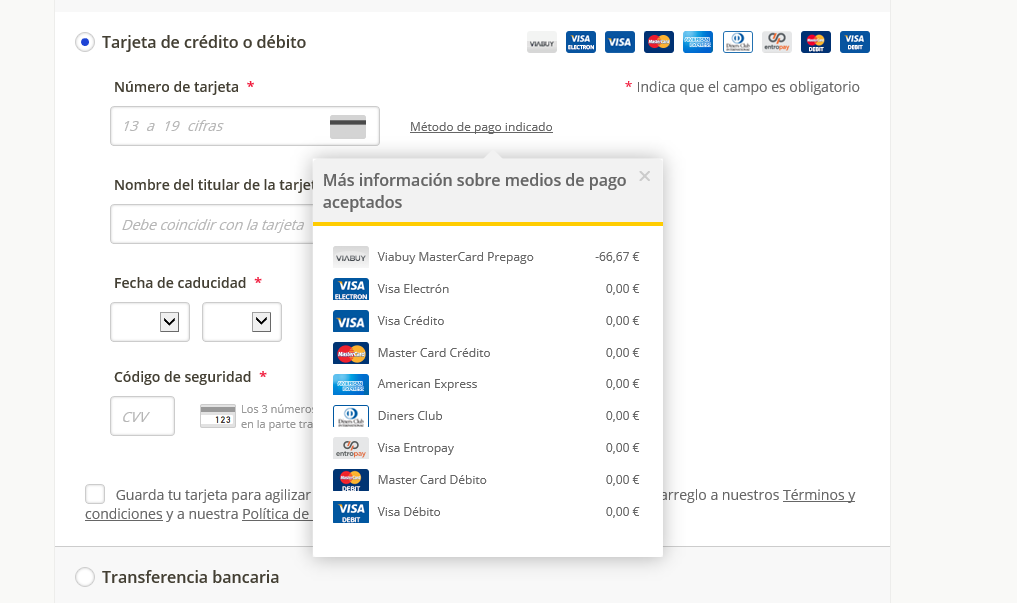
Task: Open the Política de link
Action: click(x=277, y=514)
